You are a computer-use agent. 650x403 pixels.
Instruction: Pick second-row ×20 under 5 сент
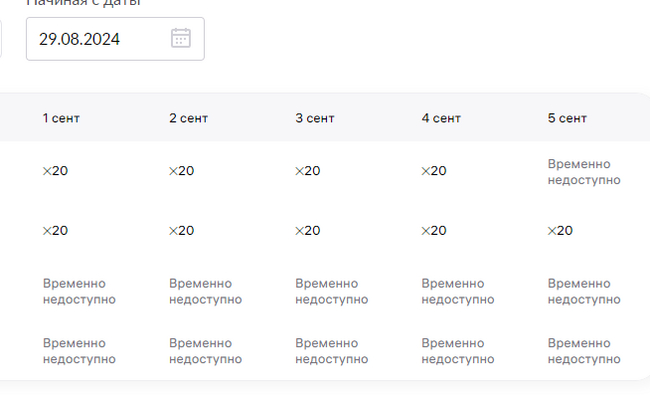pyautogui.click(x=560, y=231)
